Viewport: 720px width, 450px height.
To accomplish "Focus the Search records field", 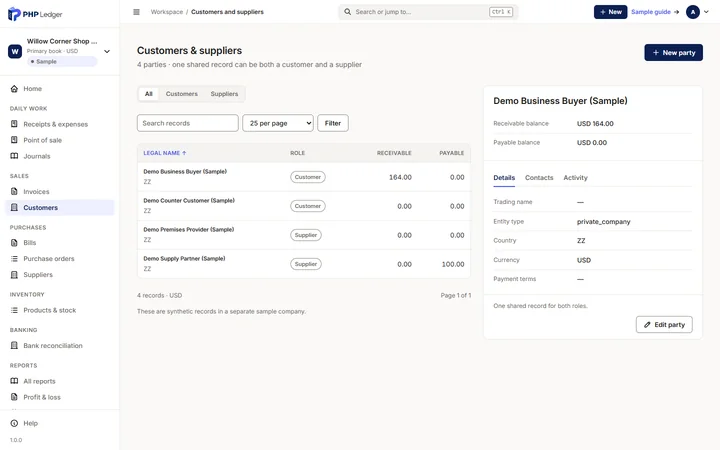I will tap(187, 123).
